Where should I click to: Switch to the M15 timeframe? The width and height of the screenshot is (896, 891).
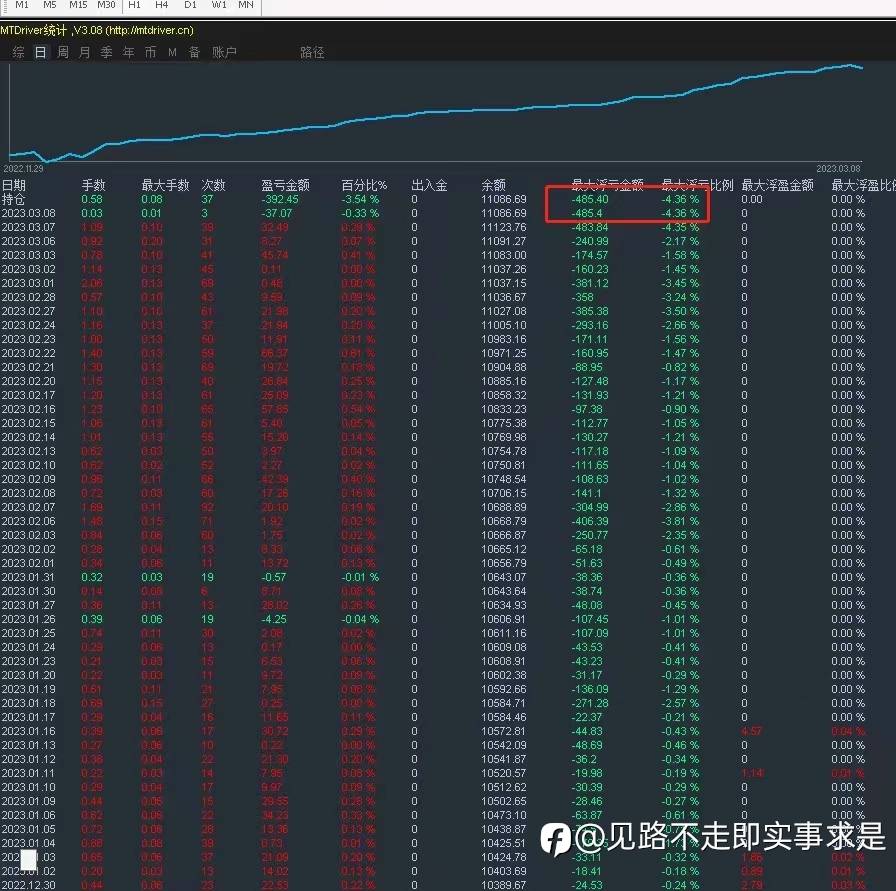78,5
